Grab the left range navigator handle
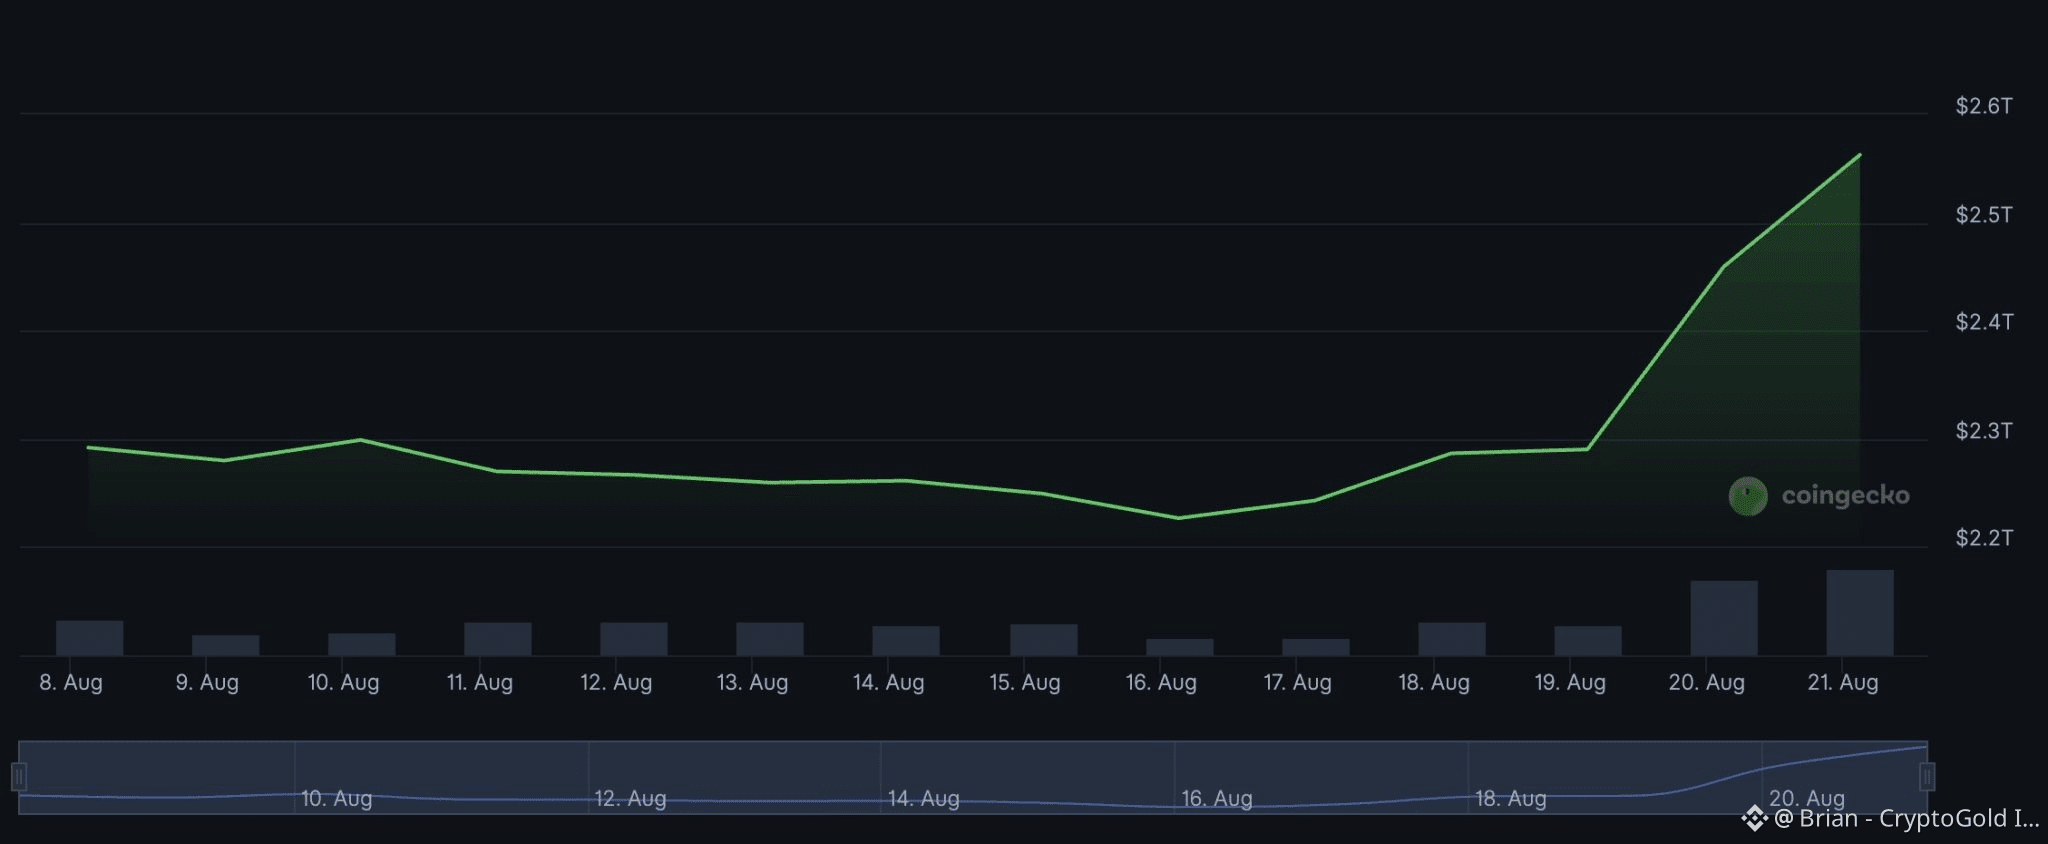The width and height of the screenshot is (2048, 844). [x=18, y=777]
